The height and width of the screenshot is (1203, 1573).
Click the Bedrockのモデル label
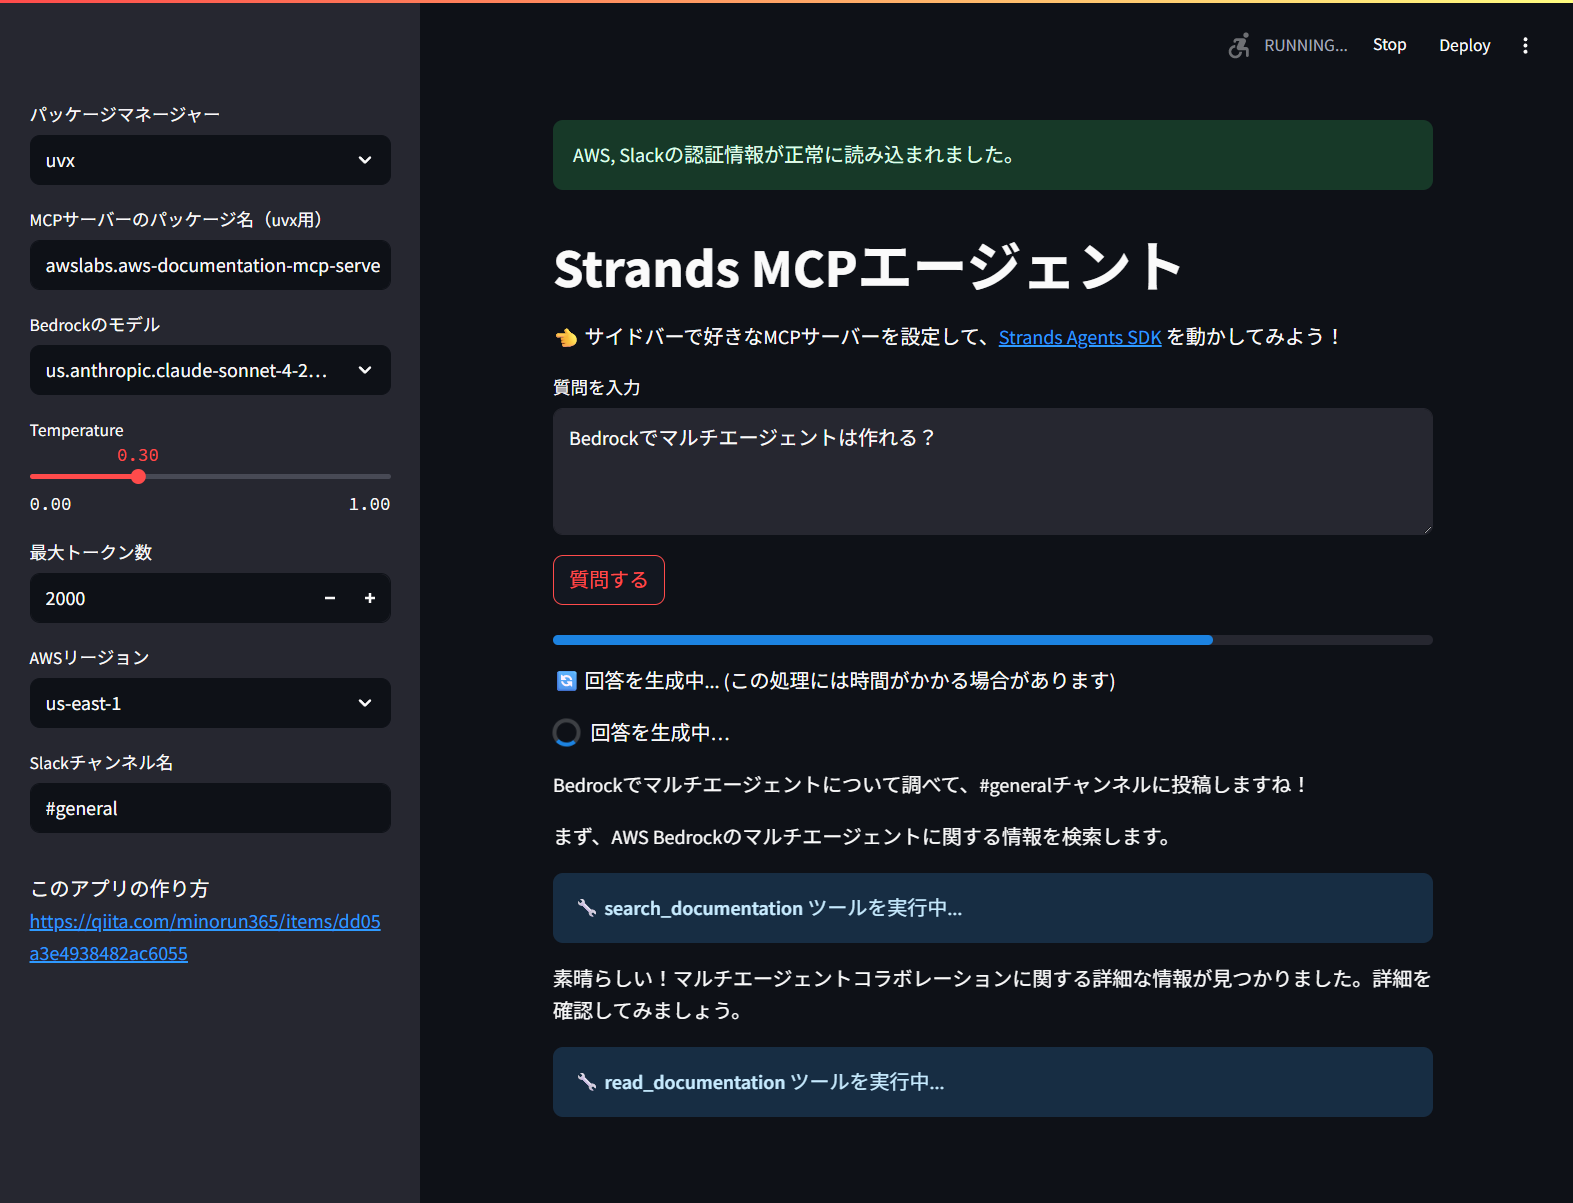tap(95, 324)
